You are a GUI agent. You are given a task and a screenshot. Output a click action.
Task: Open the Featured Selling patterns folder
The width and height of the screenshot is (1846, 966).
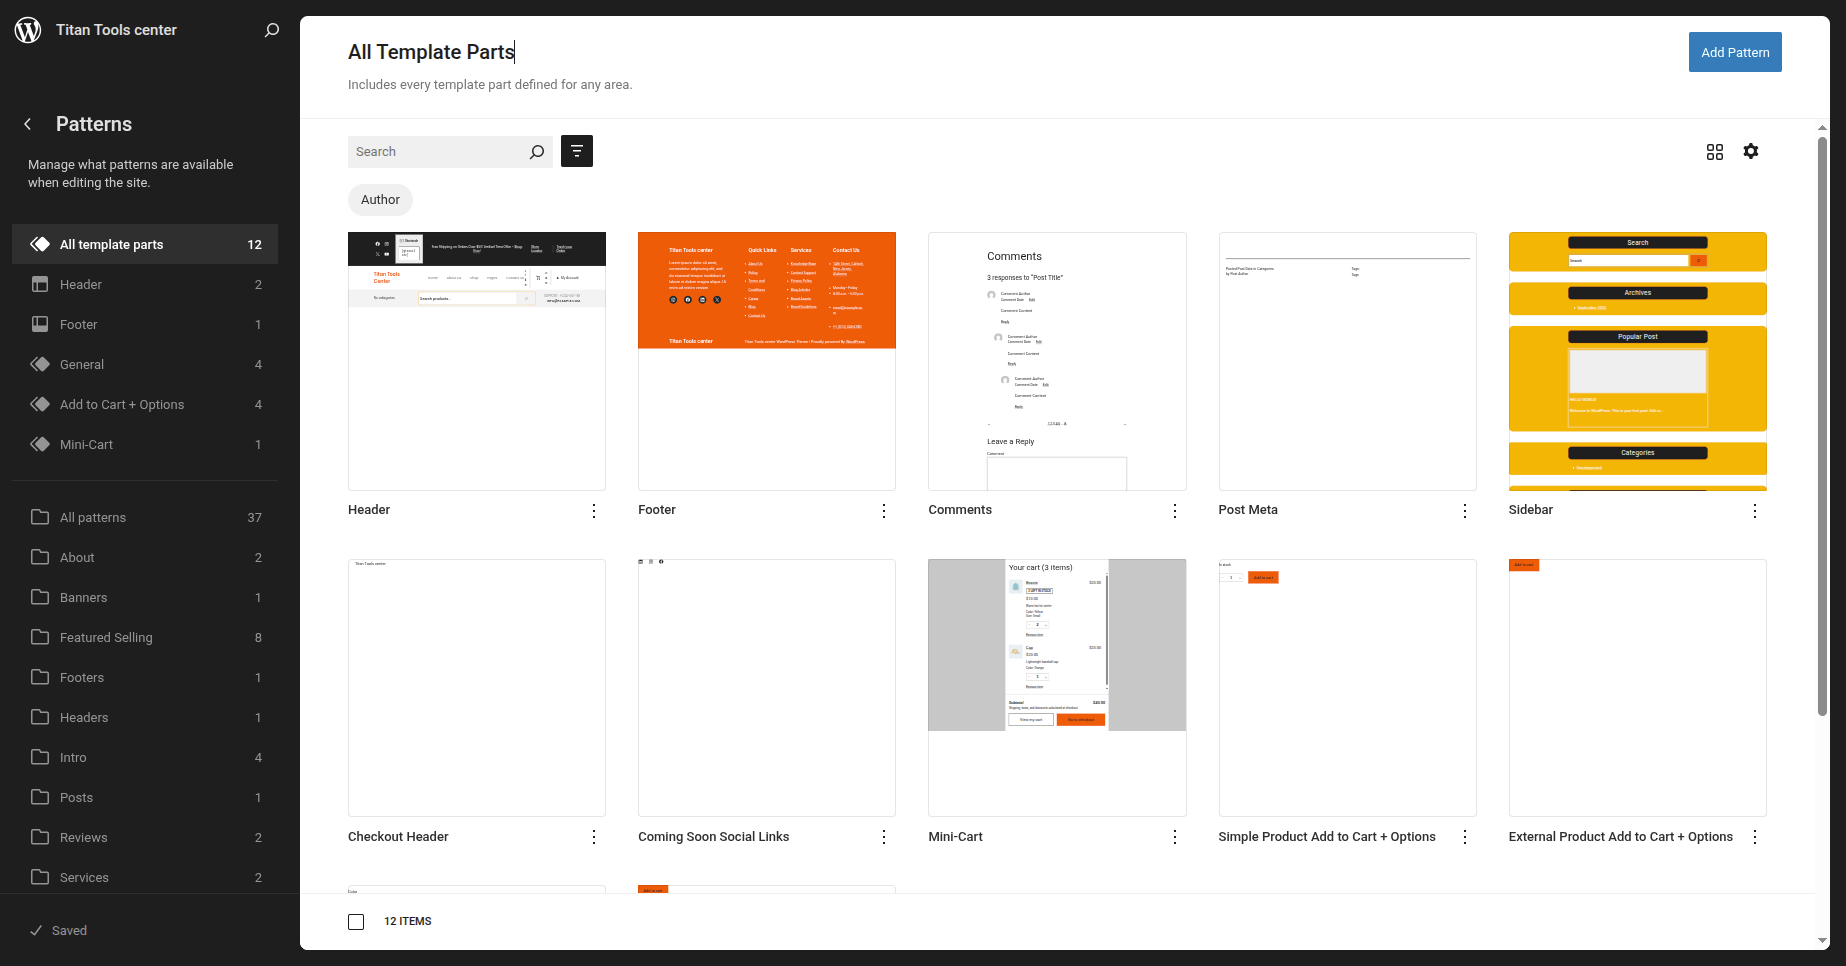click(x=106, y=637)
